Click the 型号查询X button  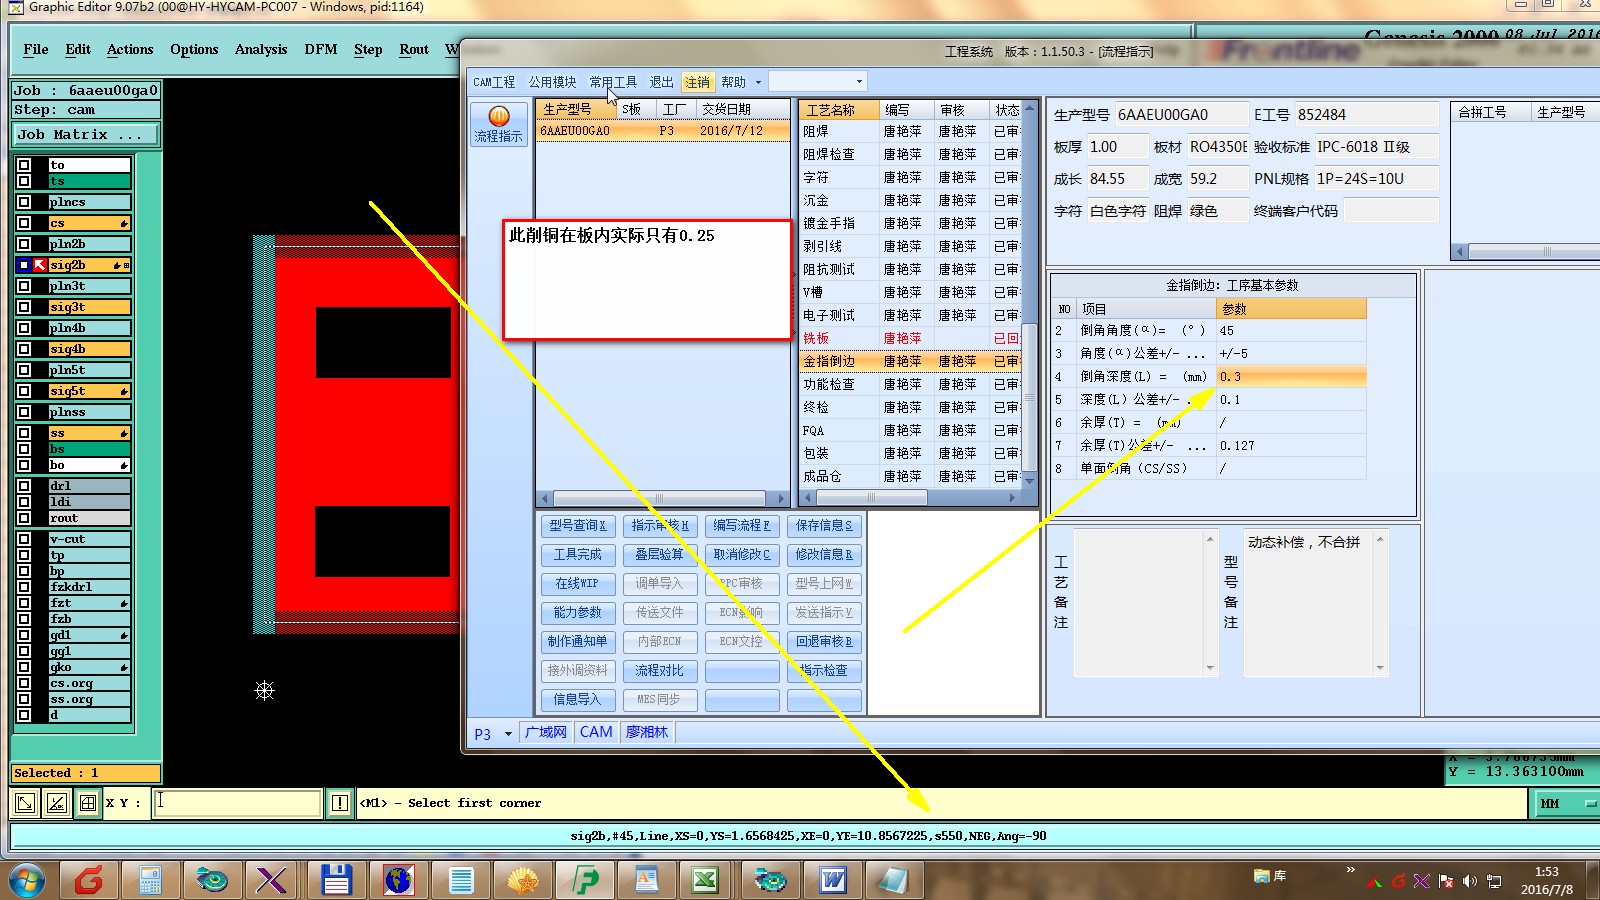click(x=577, y=525)
